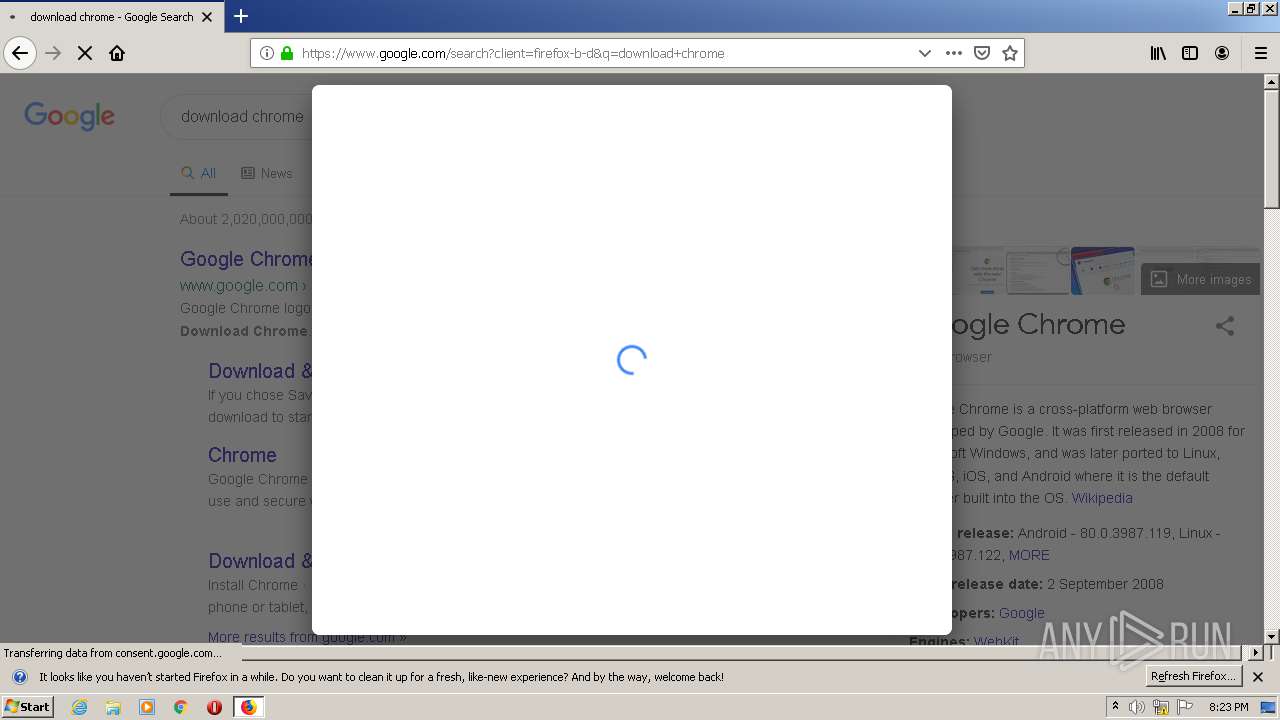Image resolution: width=1280 pixels, height=720 pixels.
Task: Click the 8:23 PM clock
Action: pos(1229,707)
